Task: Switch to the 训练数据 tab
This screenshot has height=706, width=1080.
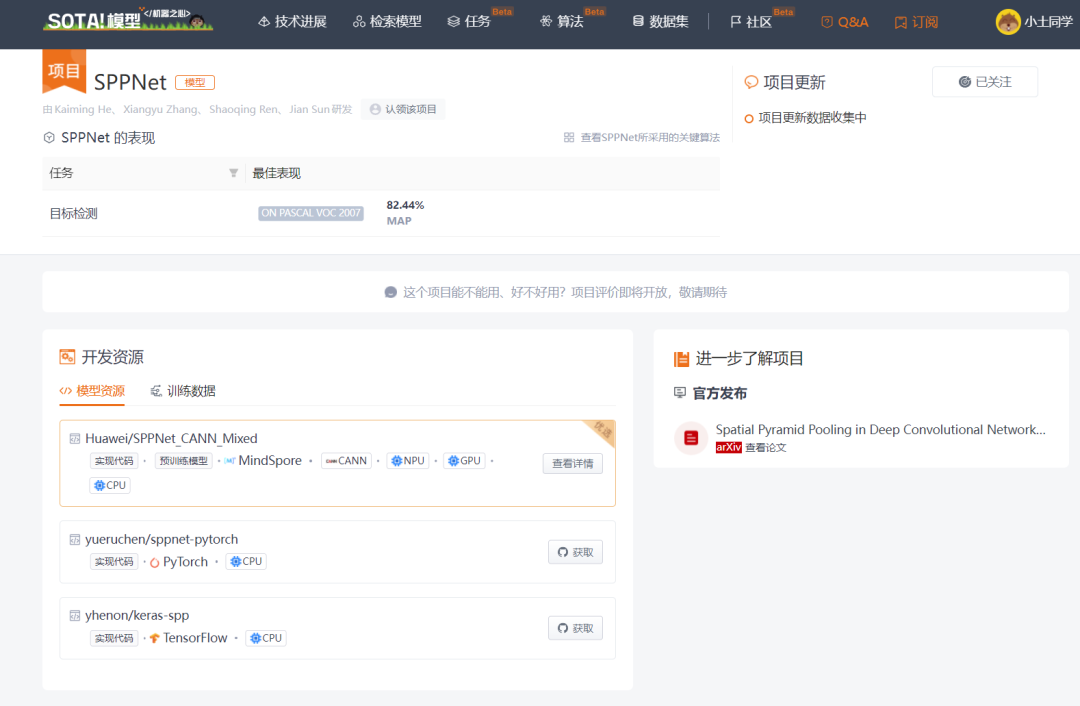Action: tap(184, 391)
